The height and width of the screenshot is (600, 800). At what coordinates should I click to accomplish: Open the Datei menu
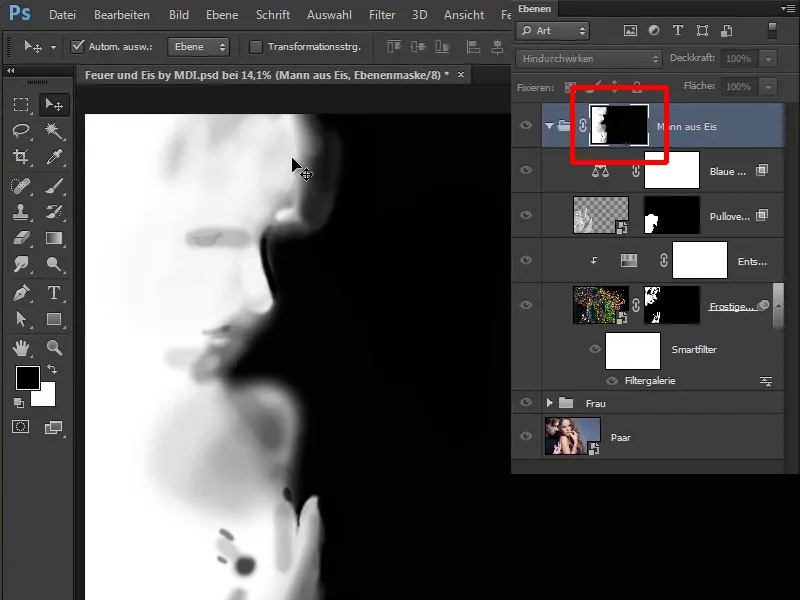click(x=62, y=15)
